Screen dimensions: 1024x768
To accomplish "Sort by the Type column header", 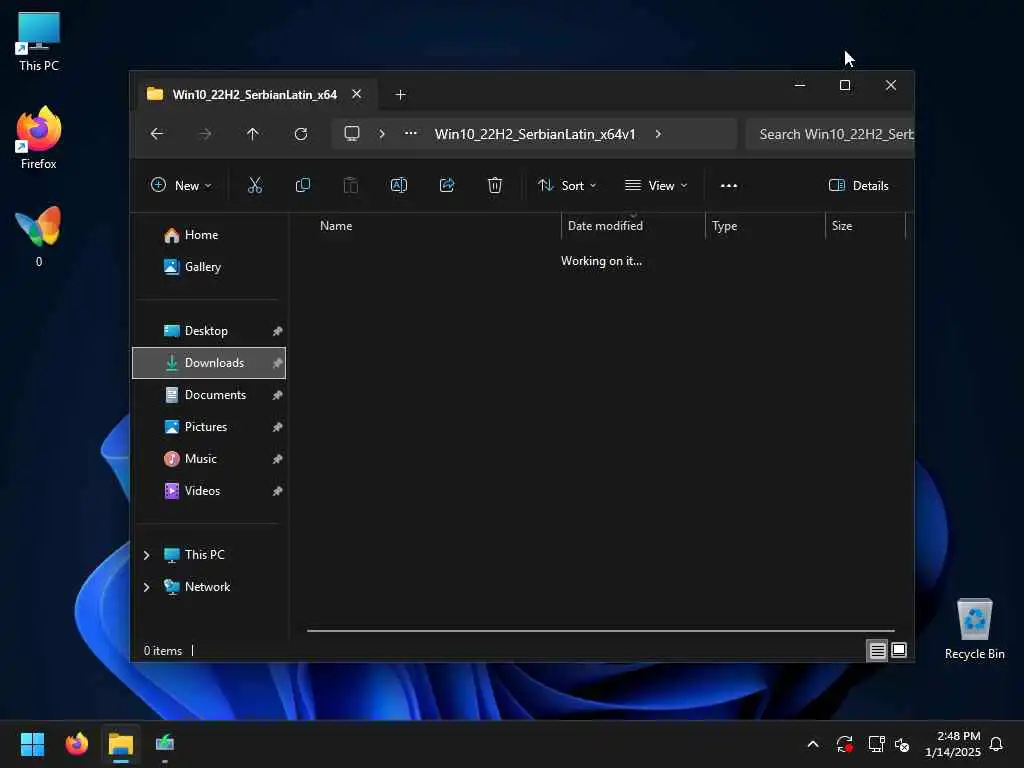I will 765,226.
